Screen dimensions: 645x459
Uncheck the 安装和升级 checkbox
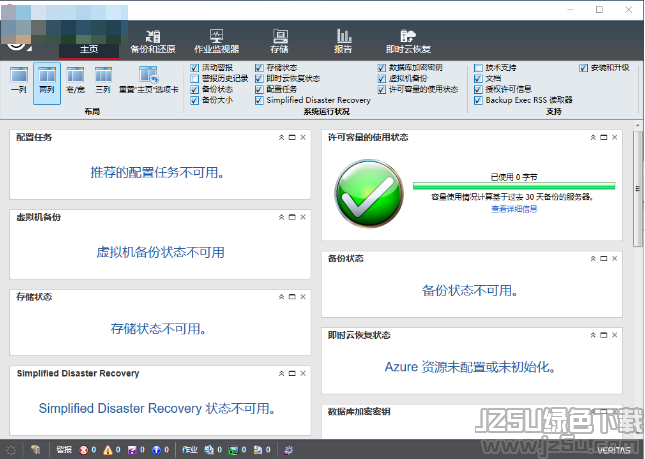coord(583,68)
